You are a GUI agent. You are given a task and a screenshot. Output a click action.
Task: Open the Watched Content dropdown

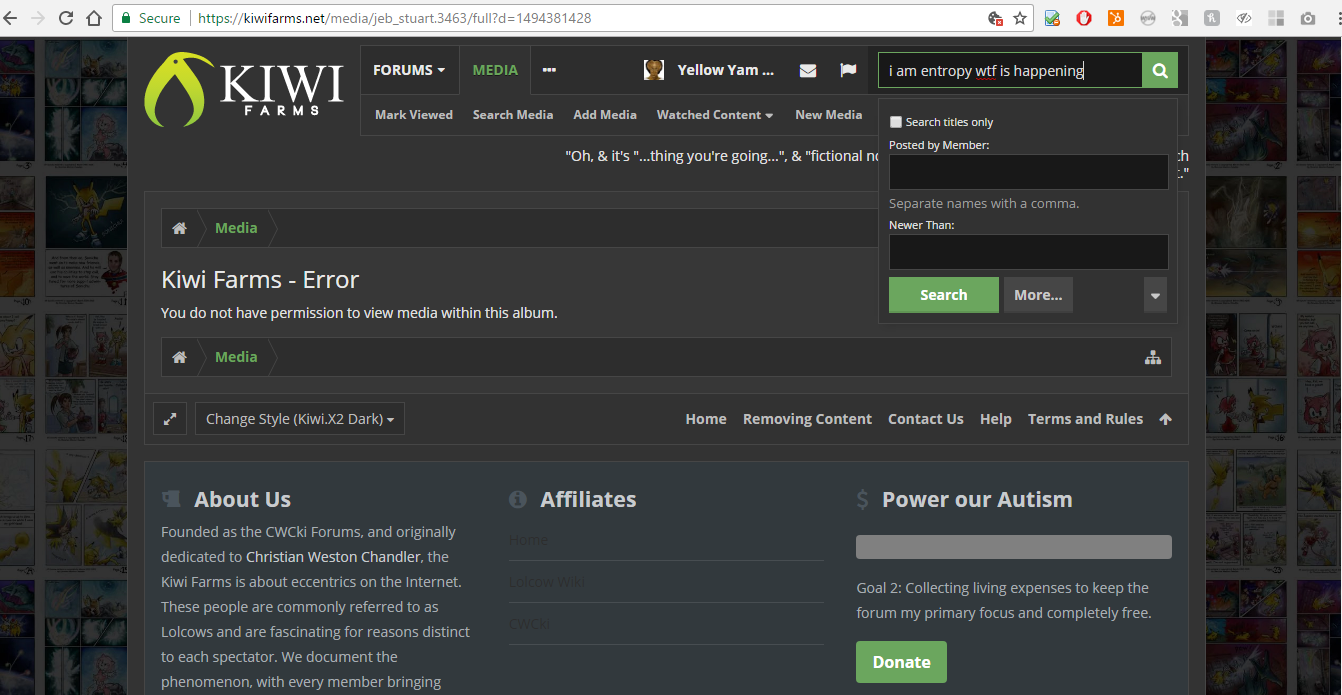coord(715,115)
